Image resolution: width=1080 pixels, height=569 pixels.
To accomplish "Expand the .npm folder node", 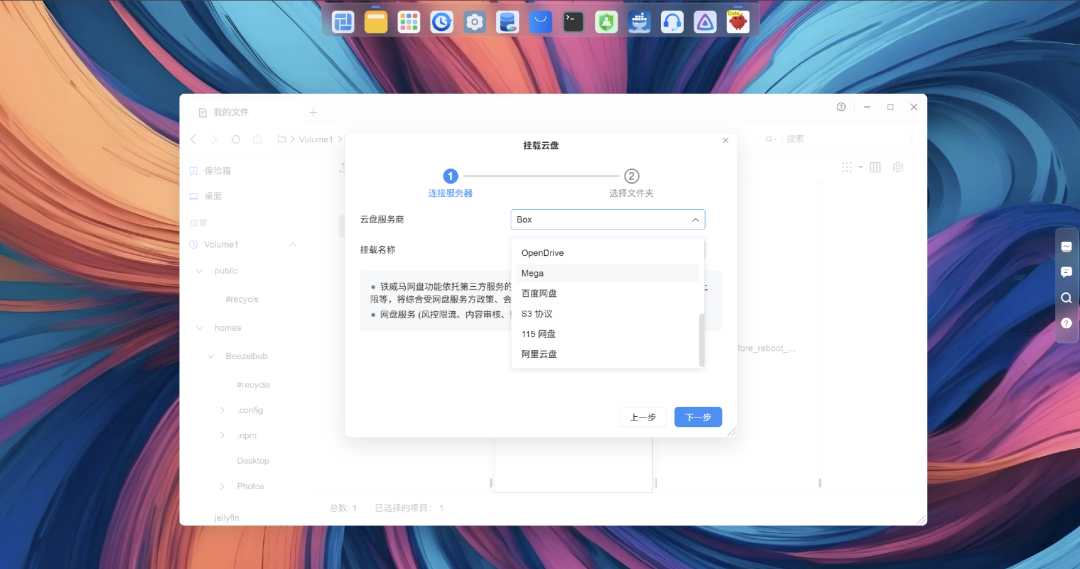I will pyautogui.click(x=222, y=435).
